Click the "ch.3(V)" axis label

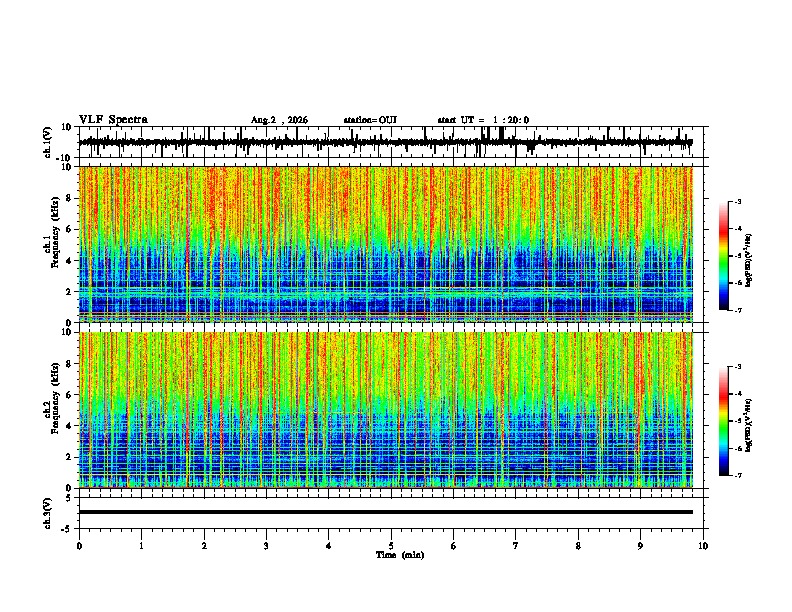pyautogui.click(x=48, y=513)
